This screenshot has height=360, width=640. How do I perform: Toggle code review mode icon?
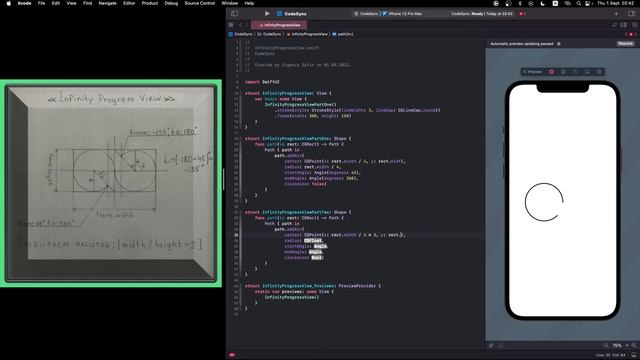tap(614, 25)
